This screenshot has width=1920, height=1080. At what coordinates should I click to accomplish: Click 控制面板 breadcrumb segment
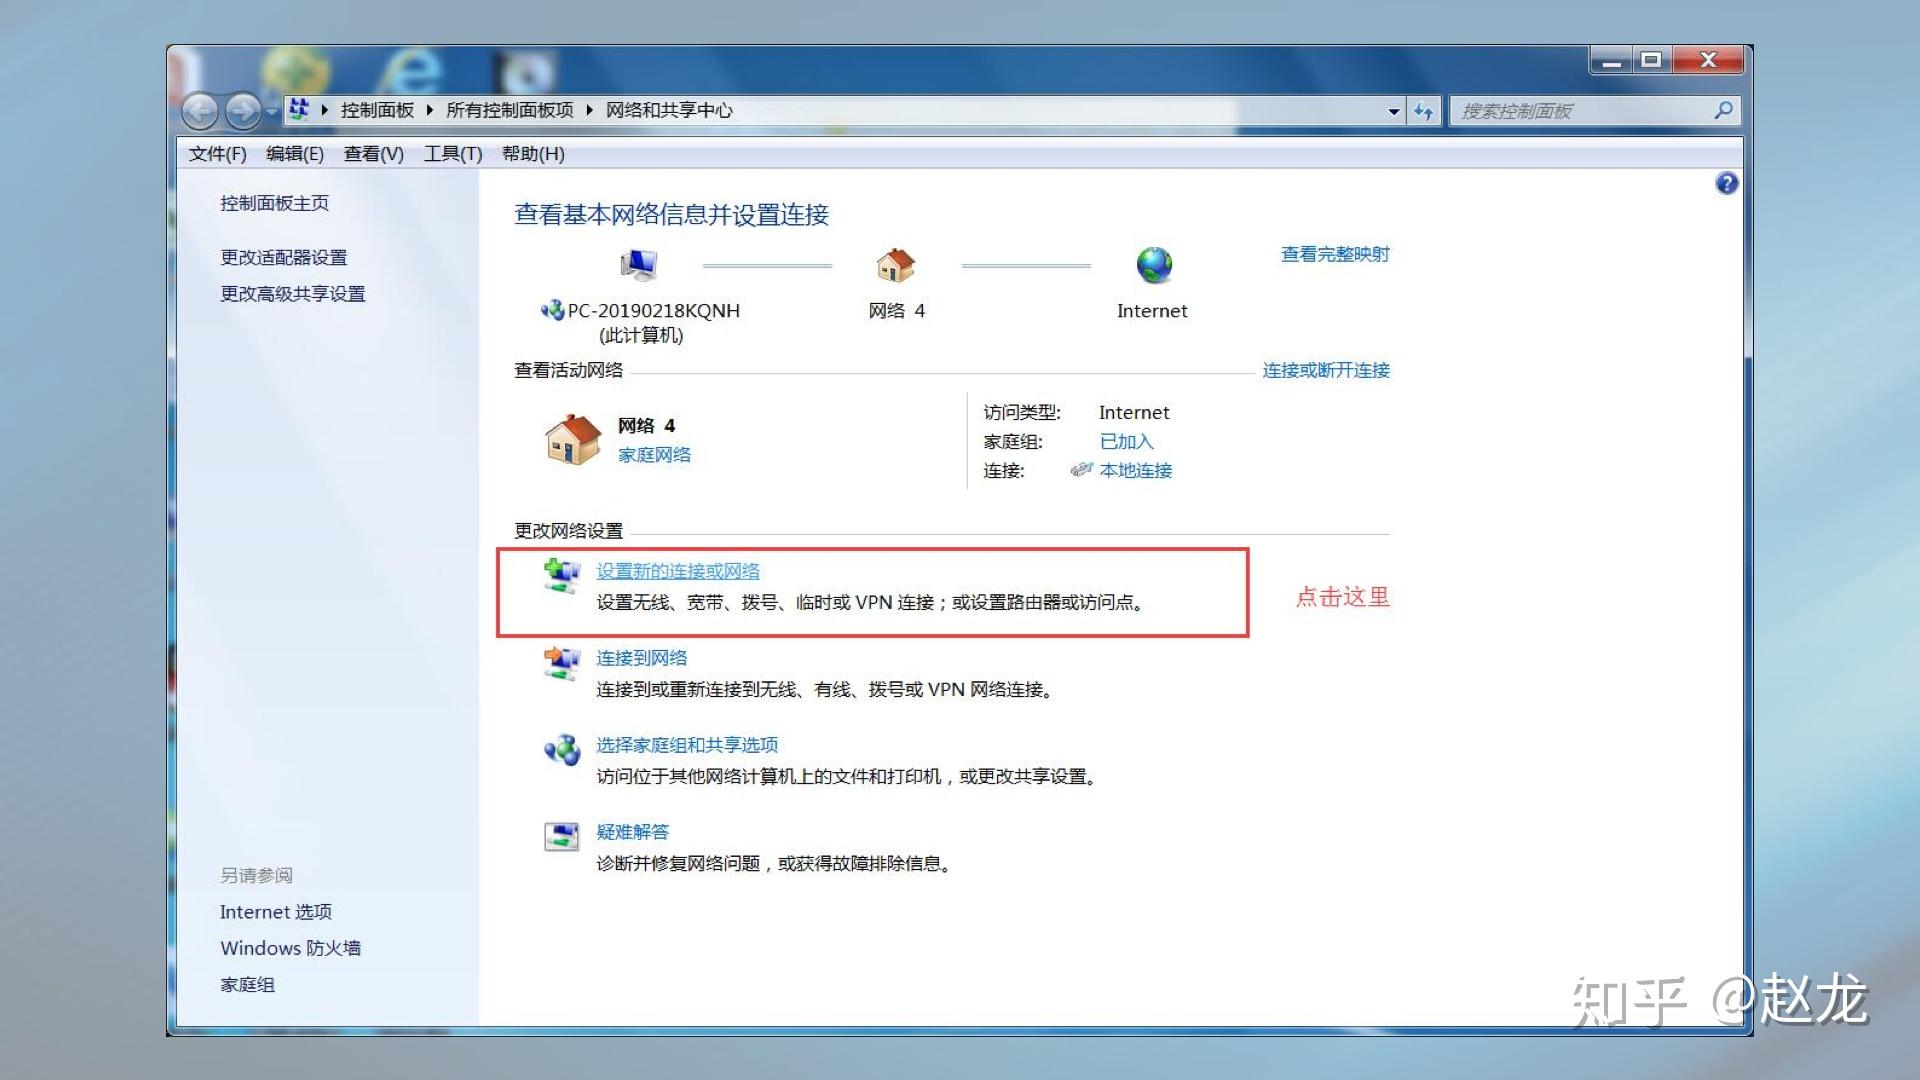click(377, 110)
